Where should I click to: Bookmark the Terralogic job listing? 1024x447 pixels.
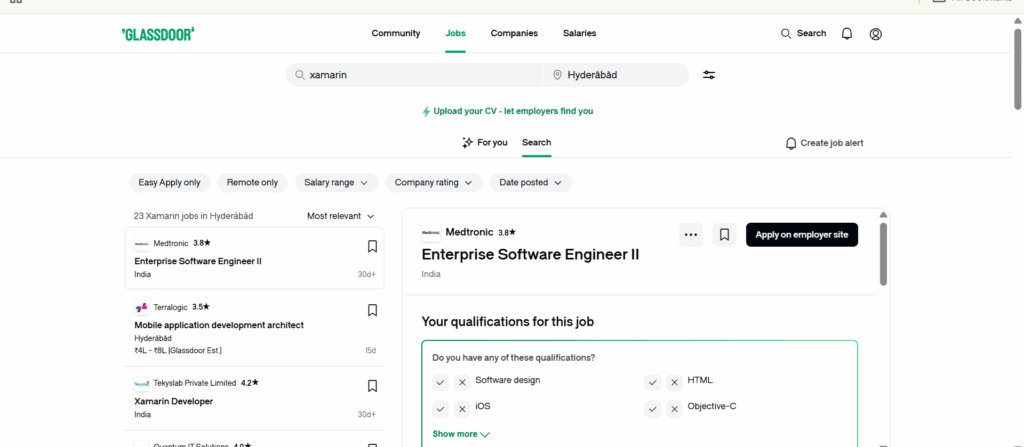click(372, 310)
